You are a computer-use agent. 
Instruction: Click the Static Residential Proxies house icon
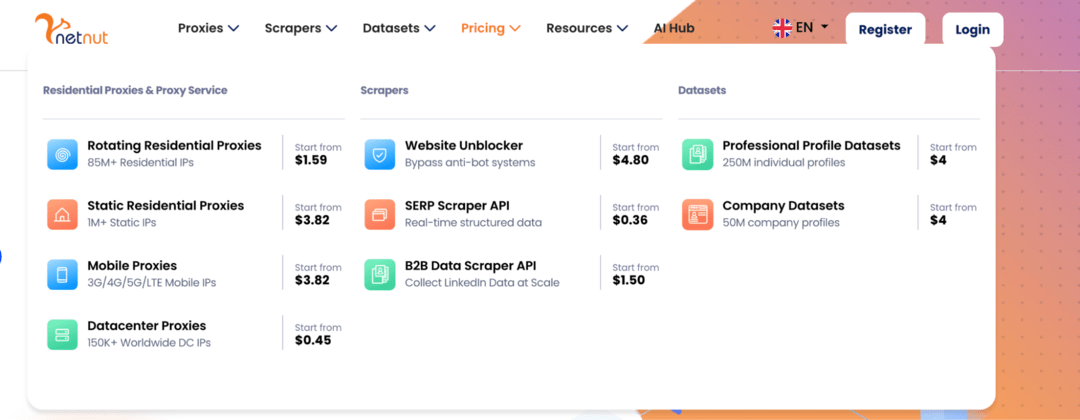62,214
